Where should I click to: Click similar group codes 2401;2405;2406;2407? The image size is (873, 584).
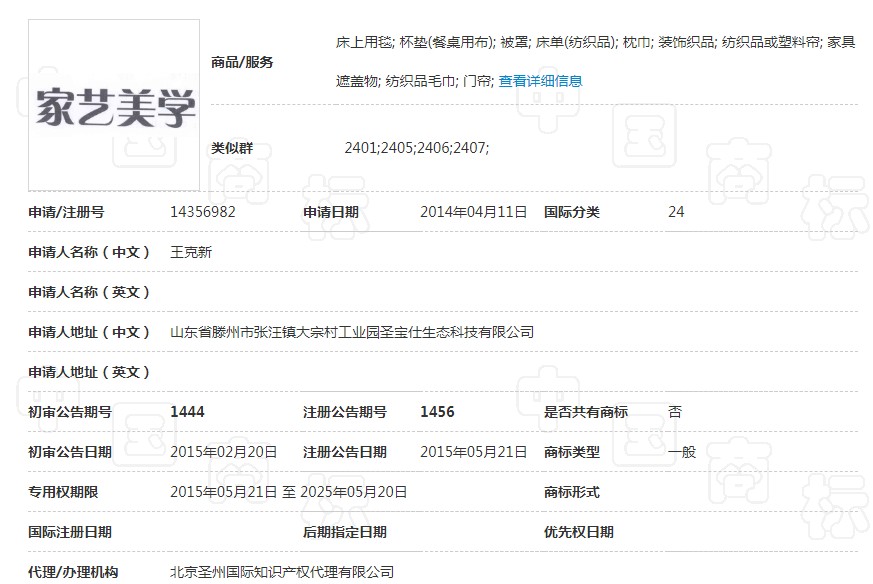coord(416,148)
